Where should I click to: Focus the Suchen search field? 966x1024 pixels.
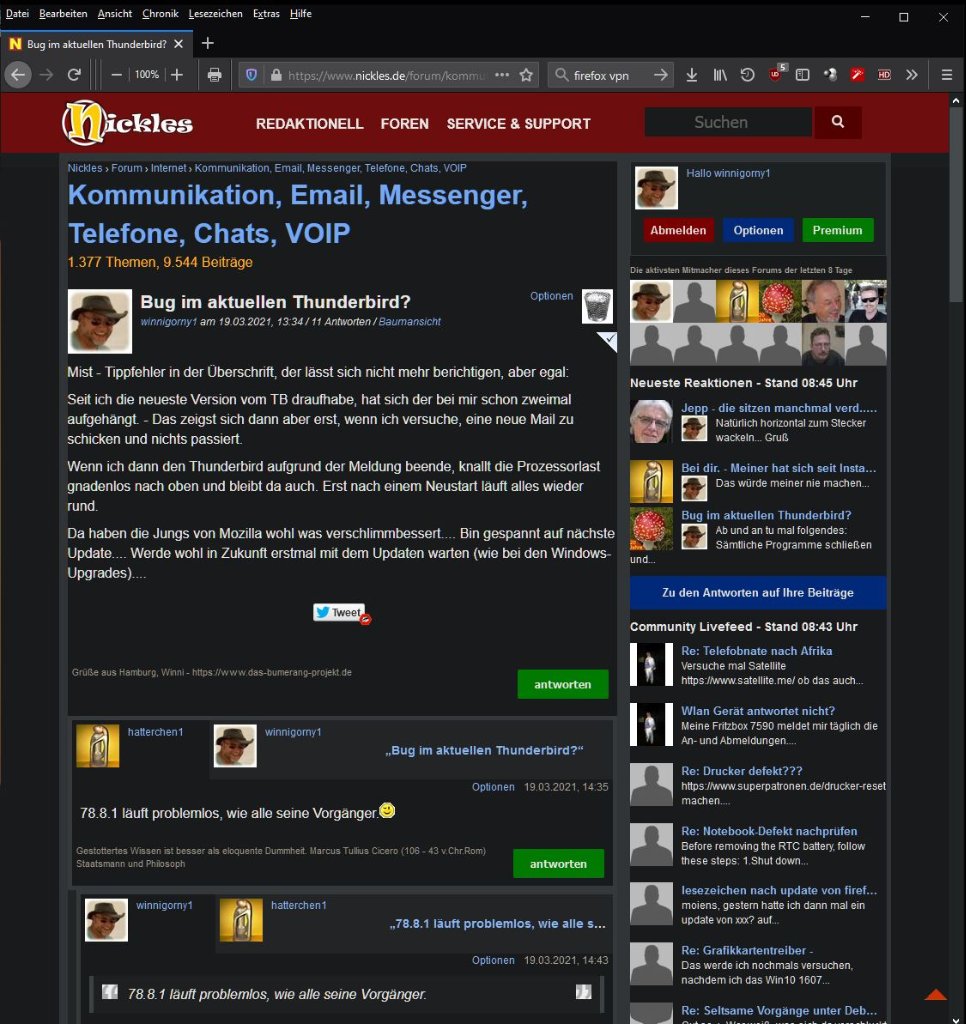click(x=728, y=122)
